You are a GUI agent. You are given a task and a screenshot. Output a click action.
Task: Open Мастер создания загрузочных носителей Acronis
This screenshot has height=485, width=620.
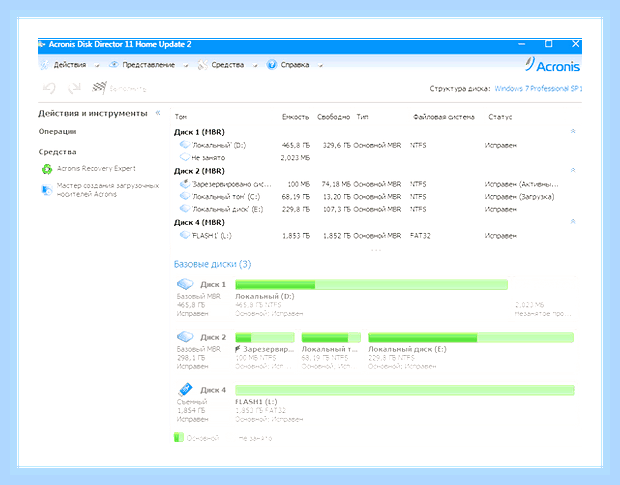(x=108, y=190)
